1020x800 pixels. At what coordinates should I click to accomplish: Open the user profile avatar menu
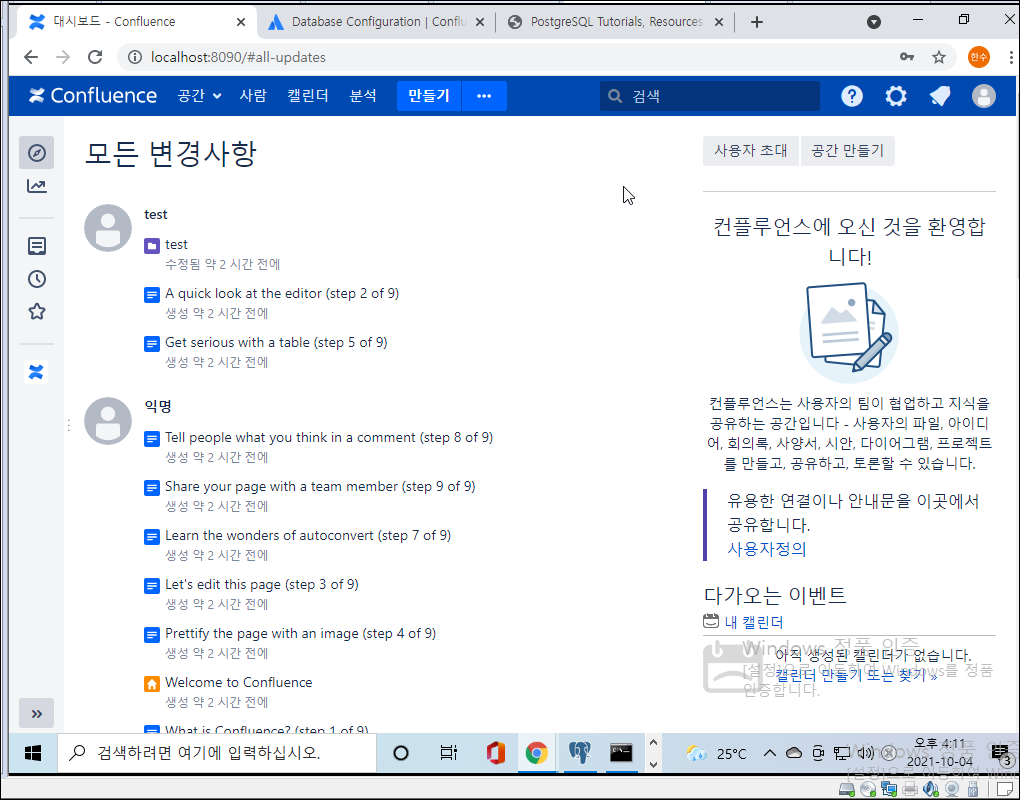point(984,96)
